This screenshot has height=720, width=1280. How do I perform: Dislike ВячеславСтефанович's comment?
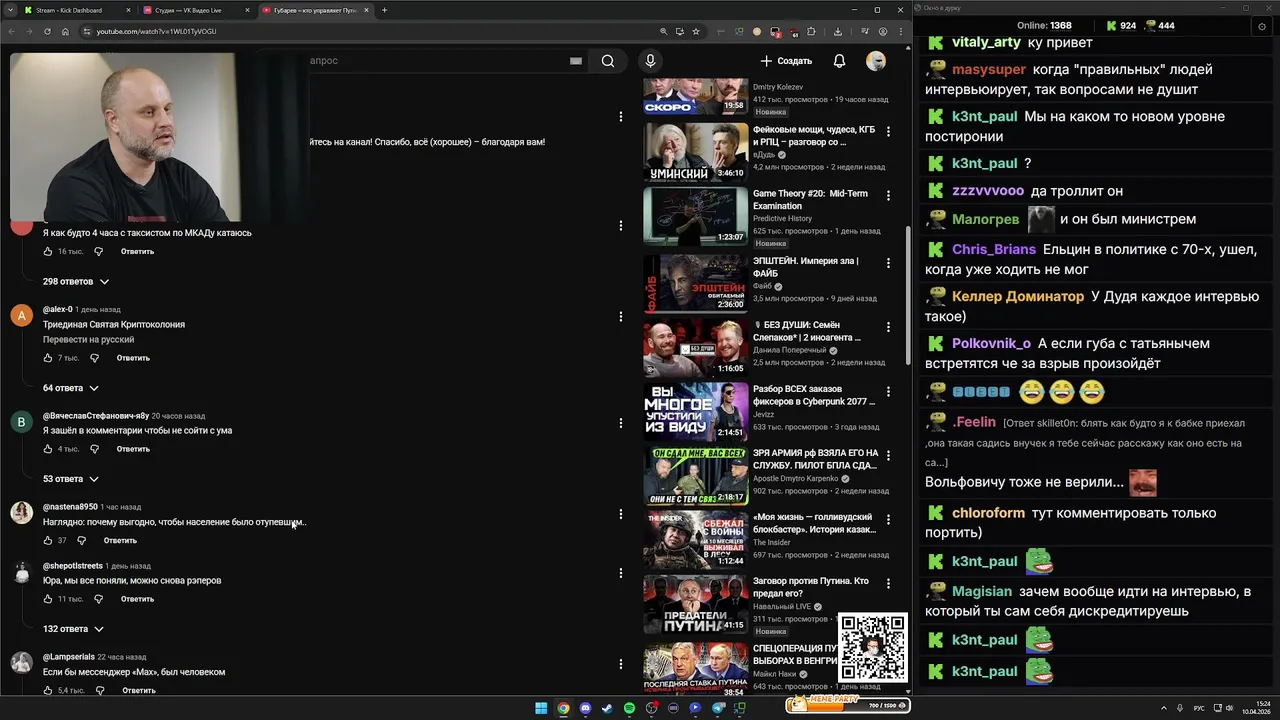click(94, 449)
